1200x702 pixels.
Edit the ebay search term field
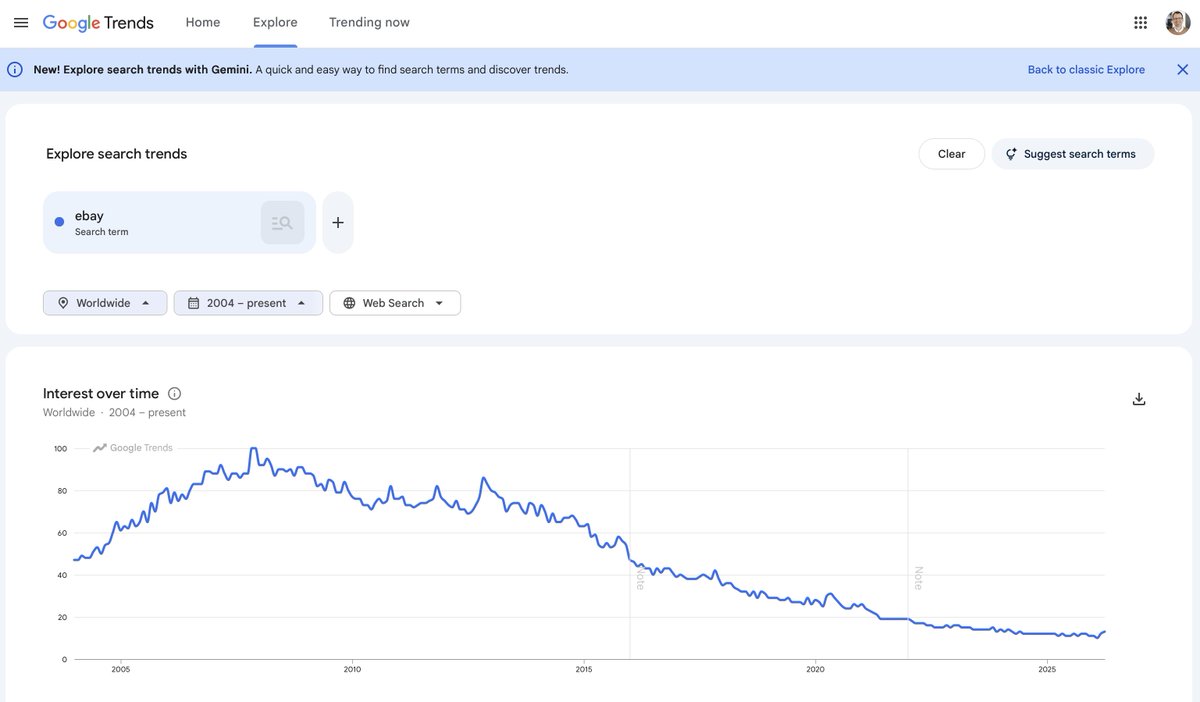pos(179,223)
